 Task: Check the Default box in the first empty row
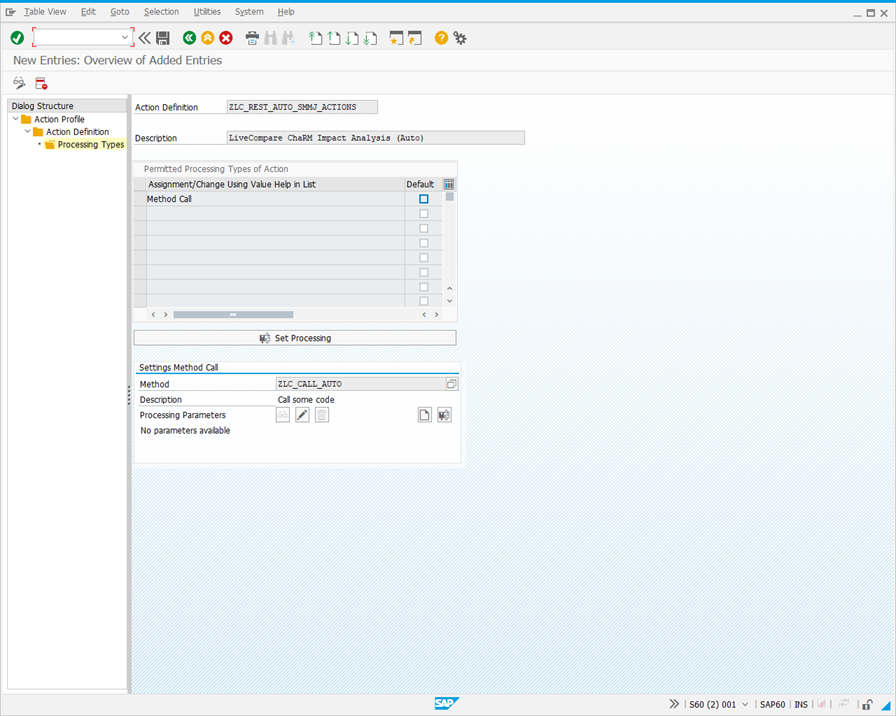[x=422, y=213]
